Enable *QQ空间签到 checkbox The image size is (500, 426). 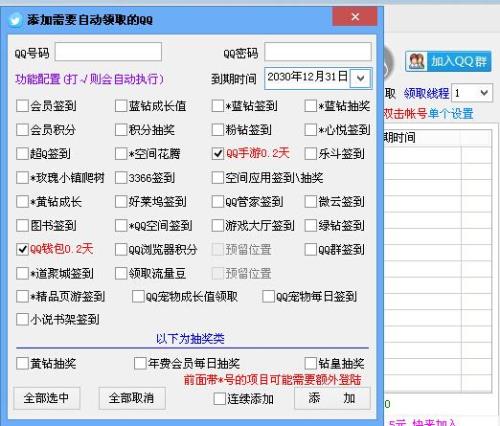pos(121,226)
